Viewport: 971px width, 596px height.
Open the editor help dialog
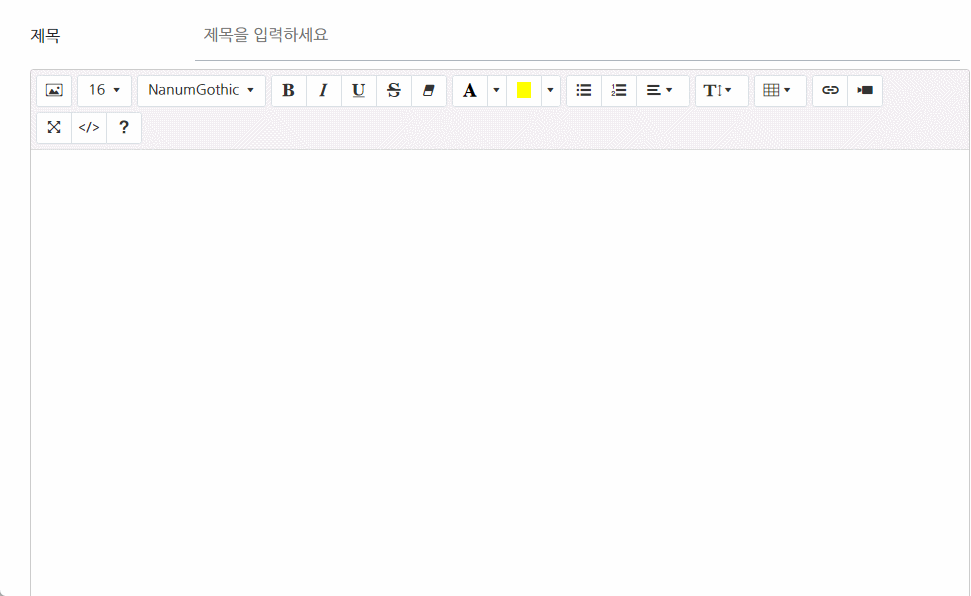click(124, 128)
